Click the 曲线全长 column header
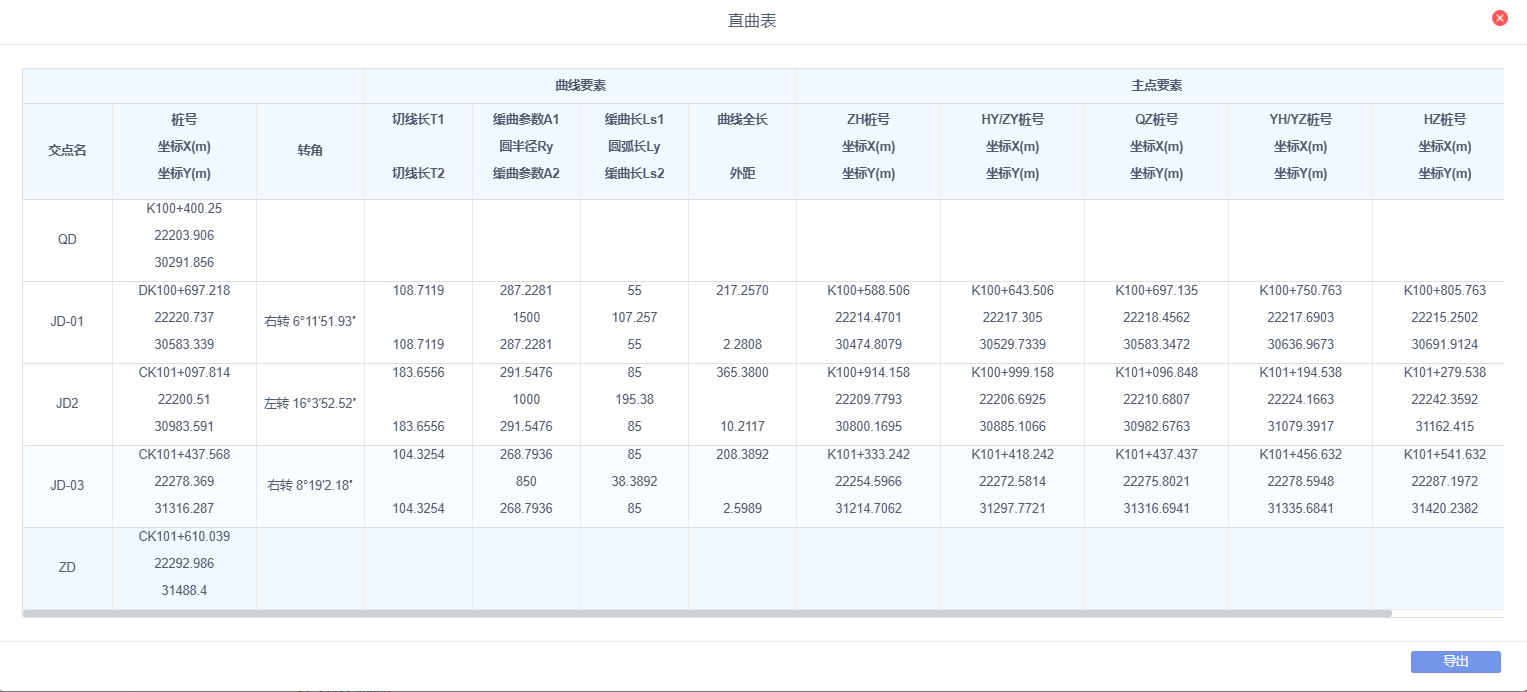Image resolution: width=1527 pixels, height=692 pixels. click(742, 120)
